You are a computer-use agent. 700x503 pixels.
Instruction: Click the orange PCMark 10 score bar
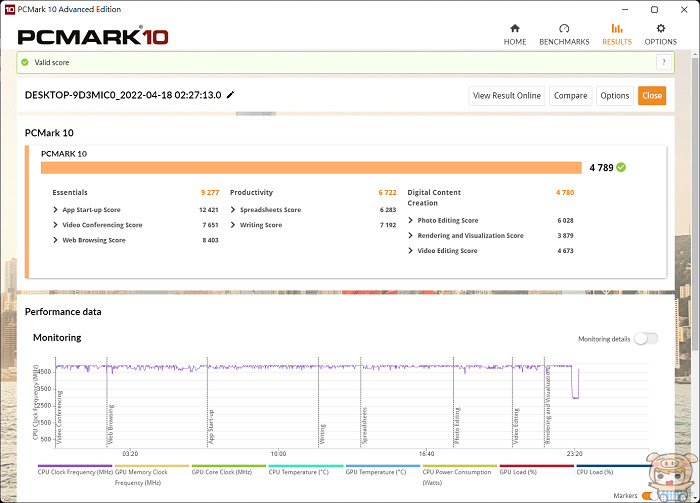pos(311,168)
